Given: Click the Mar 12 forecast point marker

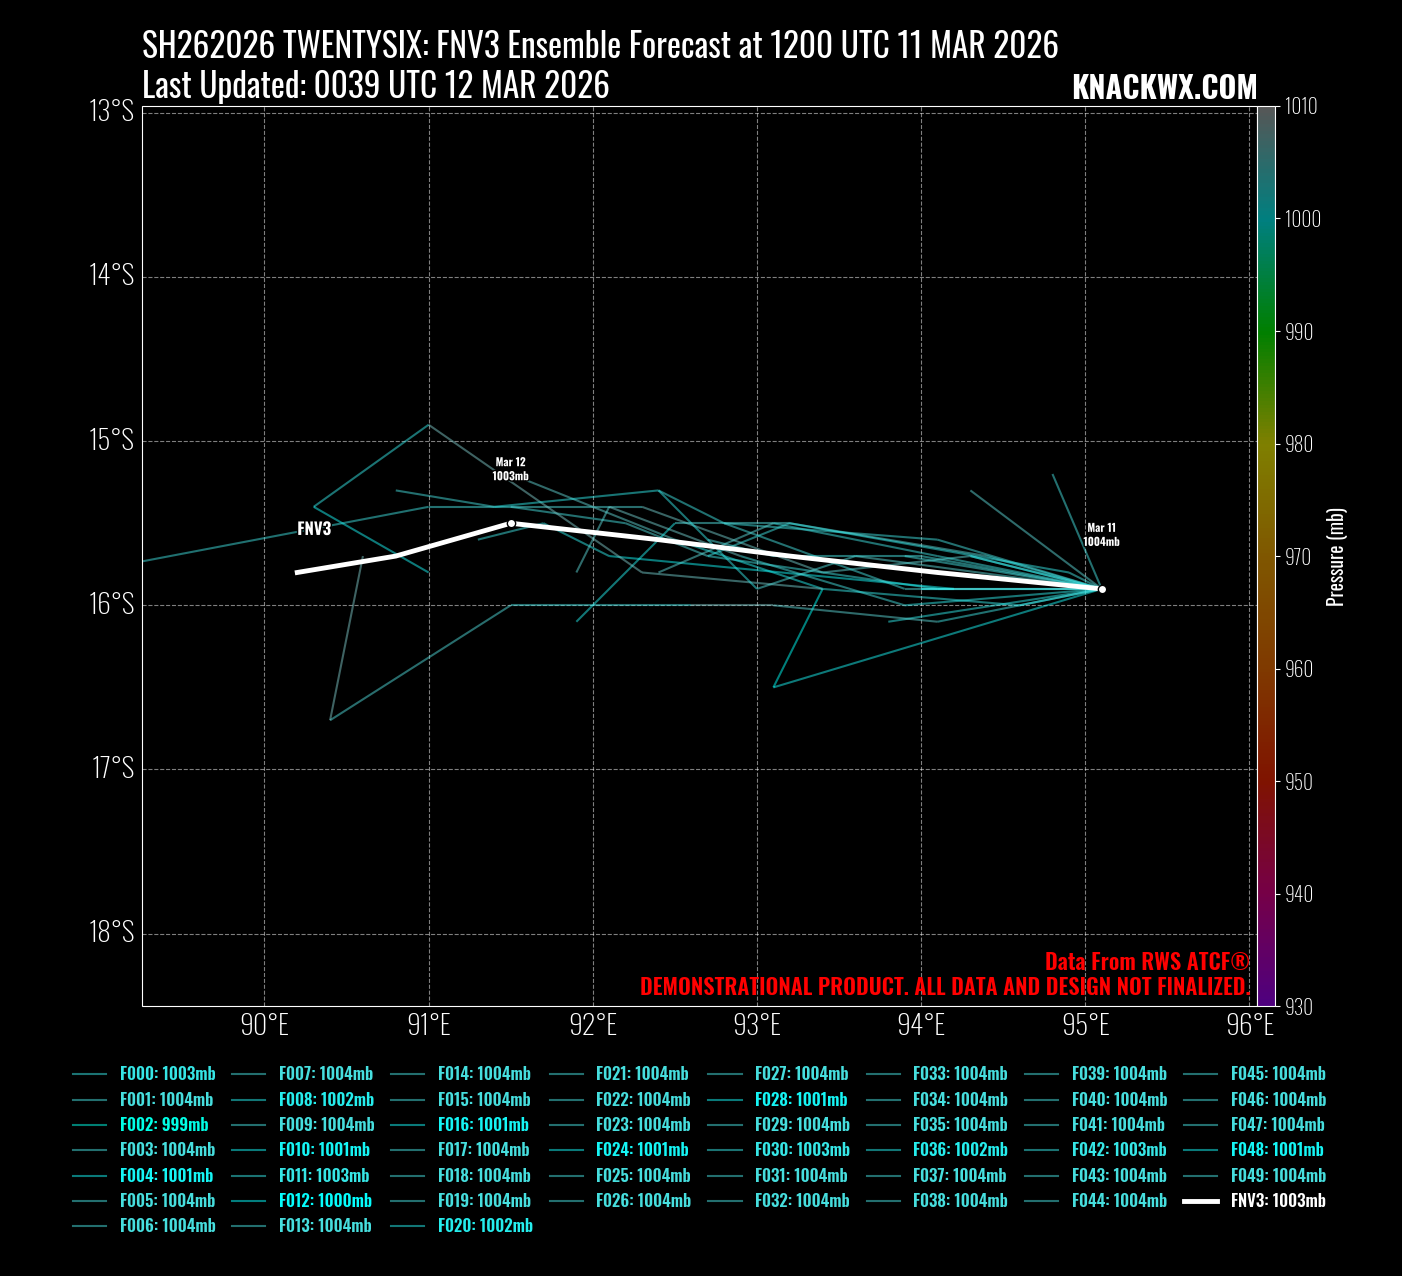Looking at the screenshot, I should (x=511, y=523).
